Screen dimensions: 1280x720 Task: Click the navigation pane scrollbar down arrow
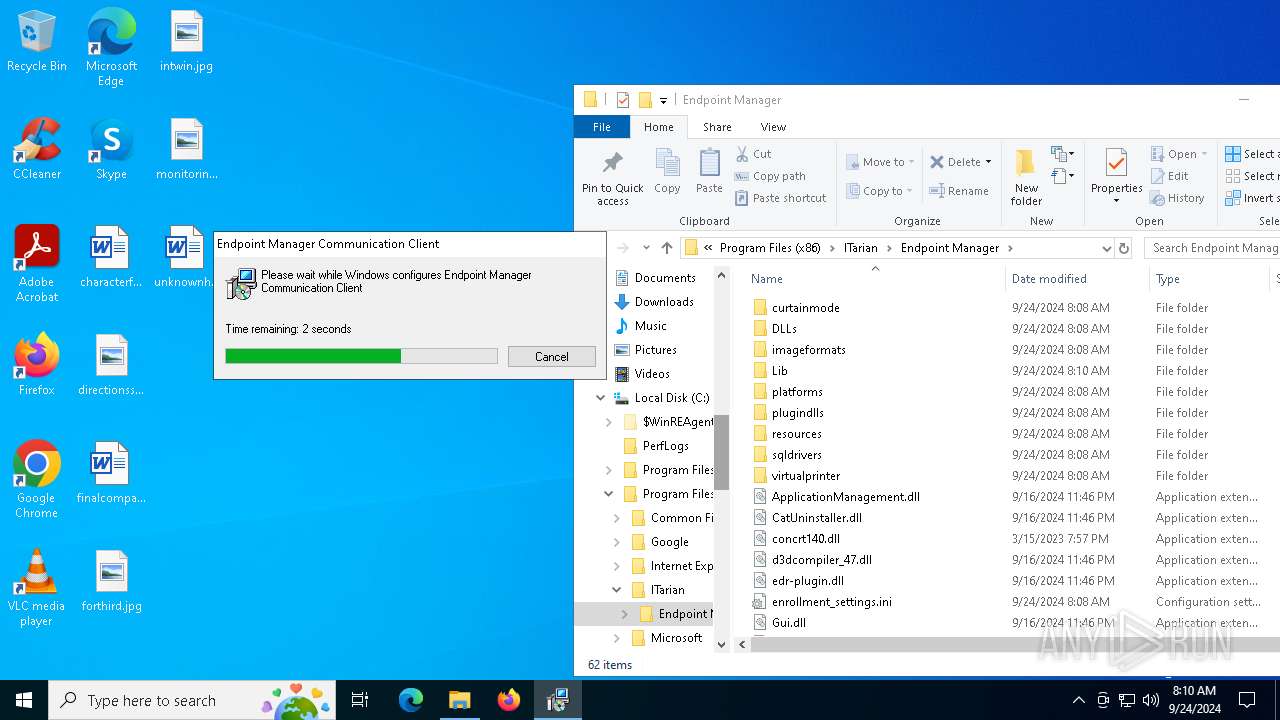(721, 645)
